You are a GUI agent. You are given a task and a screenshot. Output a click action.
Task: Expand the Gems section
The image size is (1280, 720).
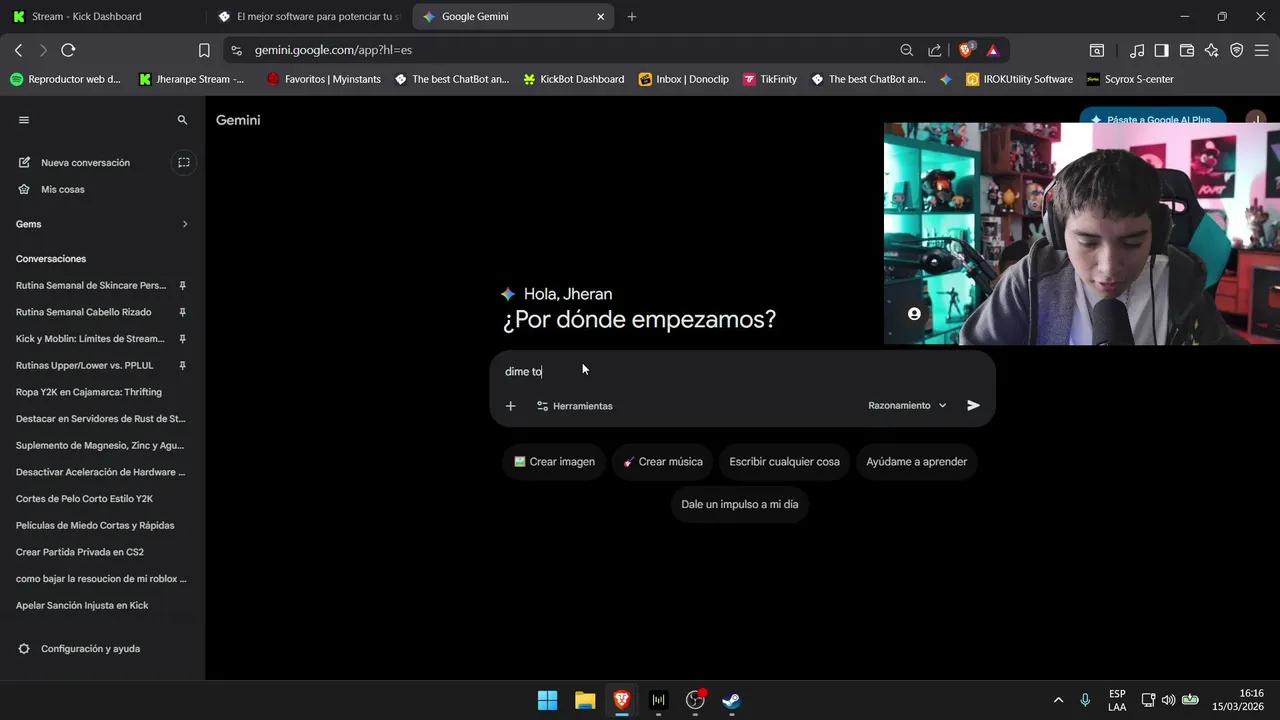point(184,224)
